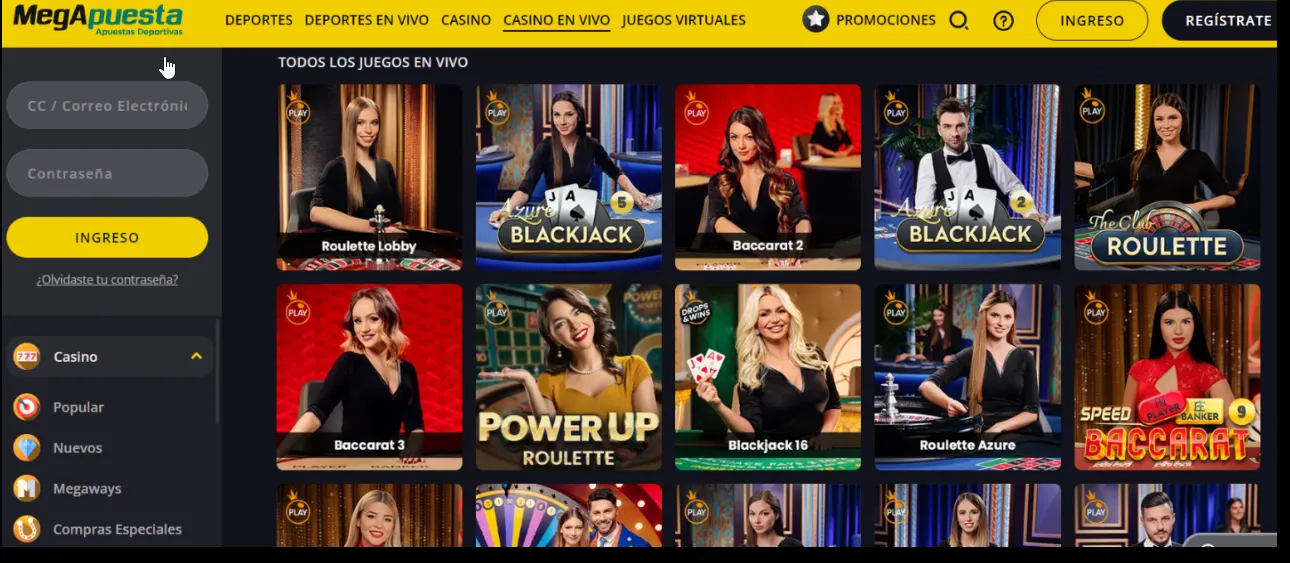Click the Compras Especiales horseshoe icon
Screen dimensions: 1290x563
tap(27, 529)
